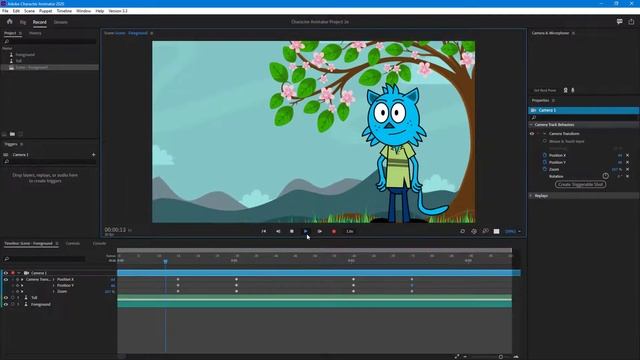The height and width of the screenshot is (360, 640).
Task: Expand the Zoom timeline row
Action: (53, 291)
